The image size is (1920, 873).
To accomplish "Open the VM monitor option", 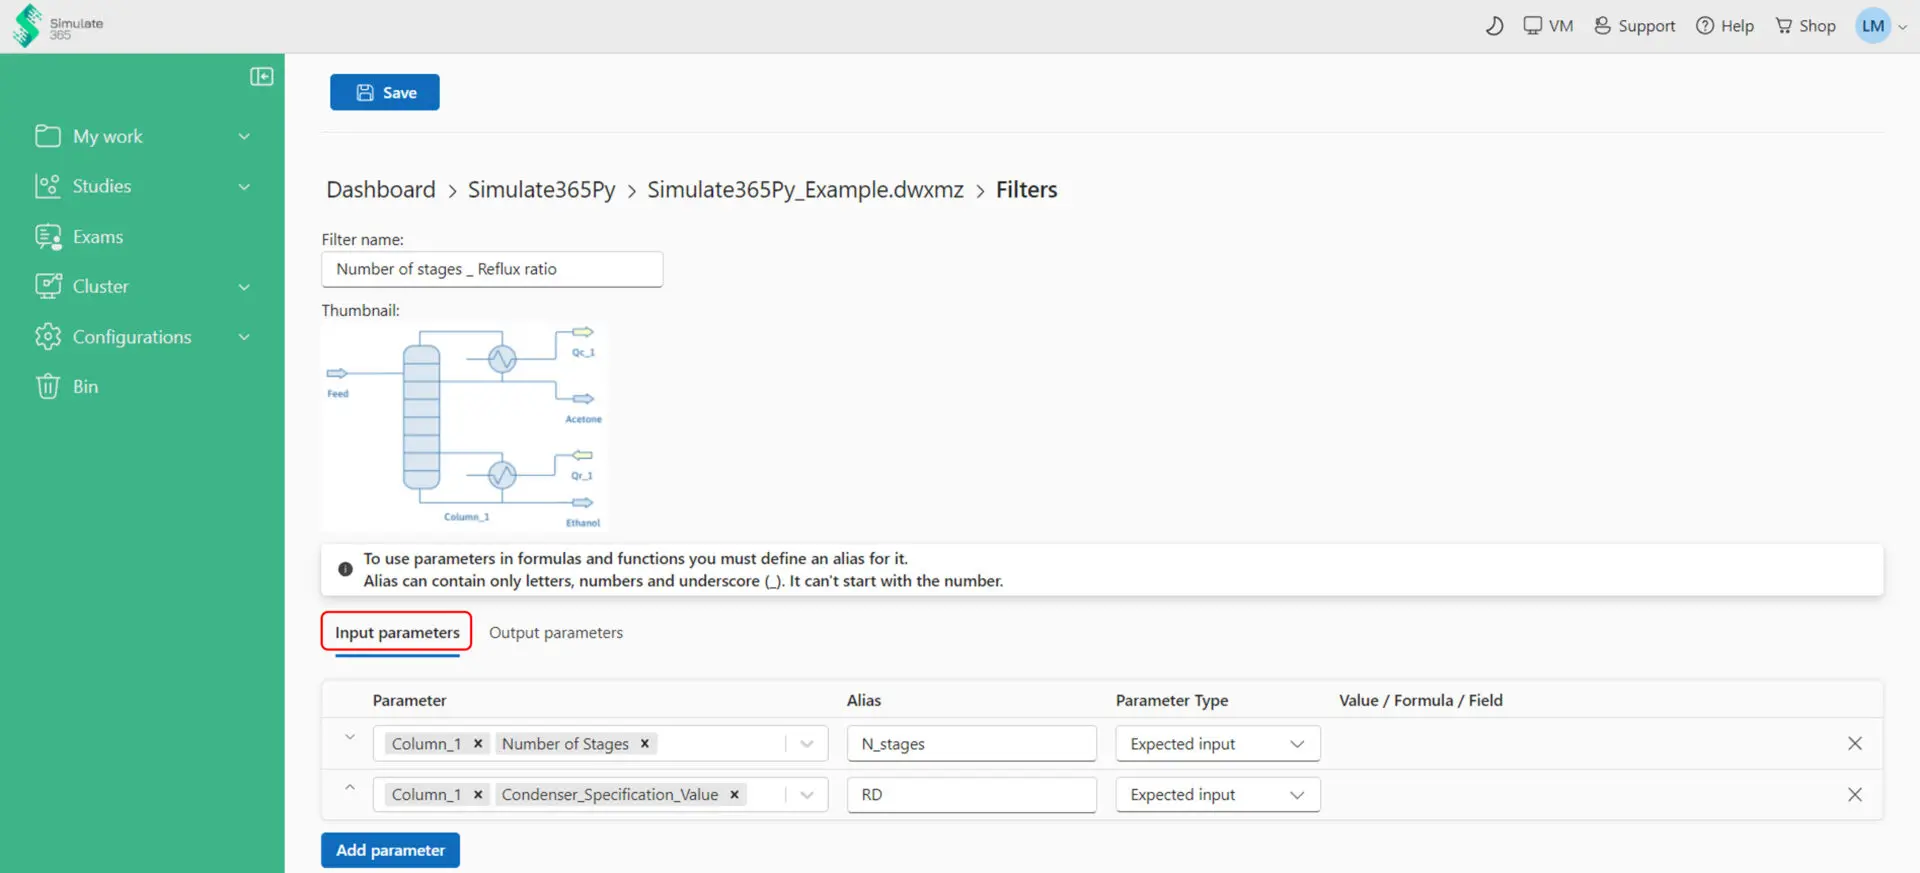I will click(1548, 26).
